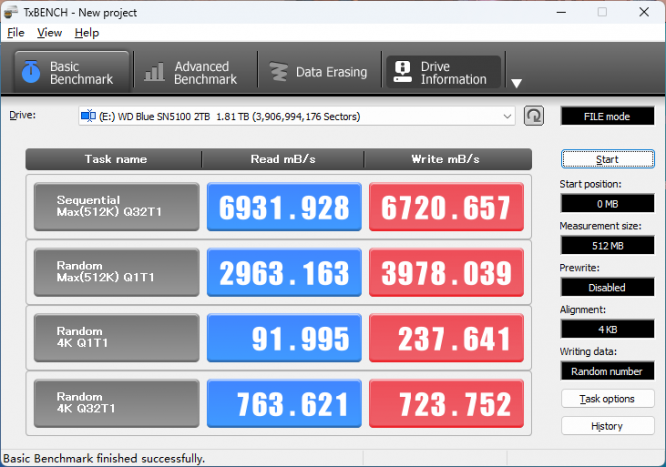
Task: Click the Alignment 4 KB field
Action: click(607, 329)
